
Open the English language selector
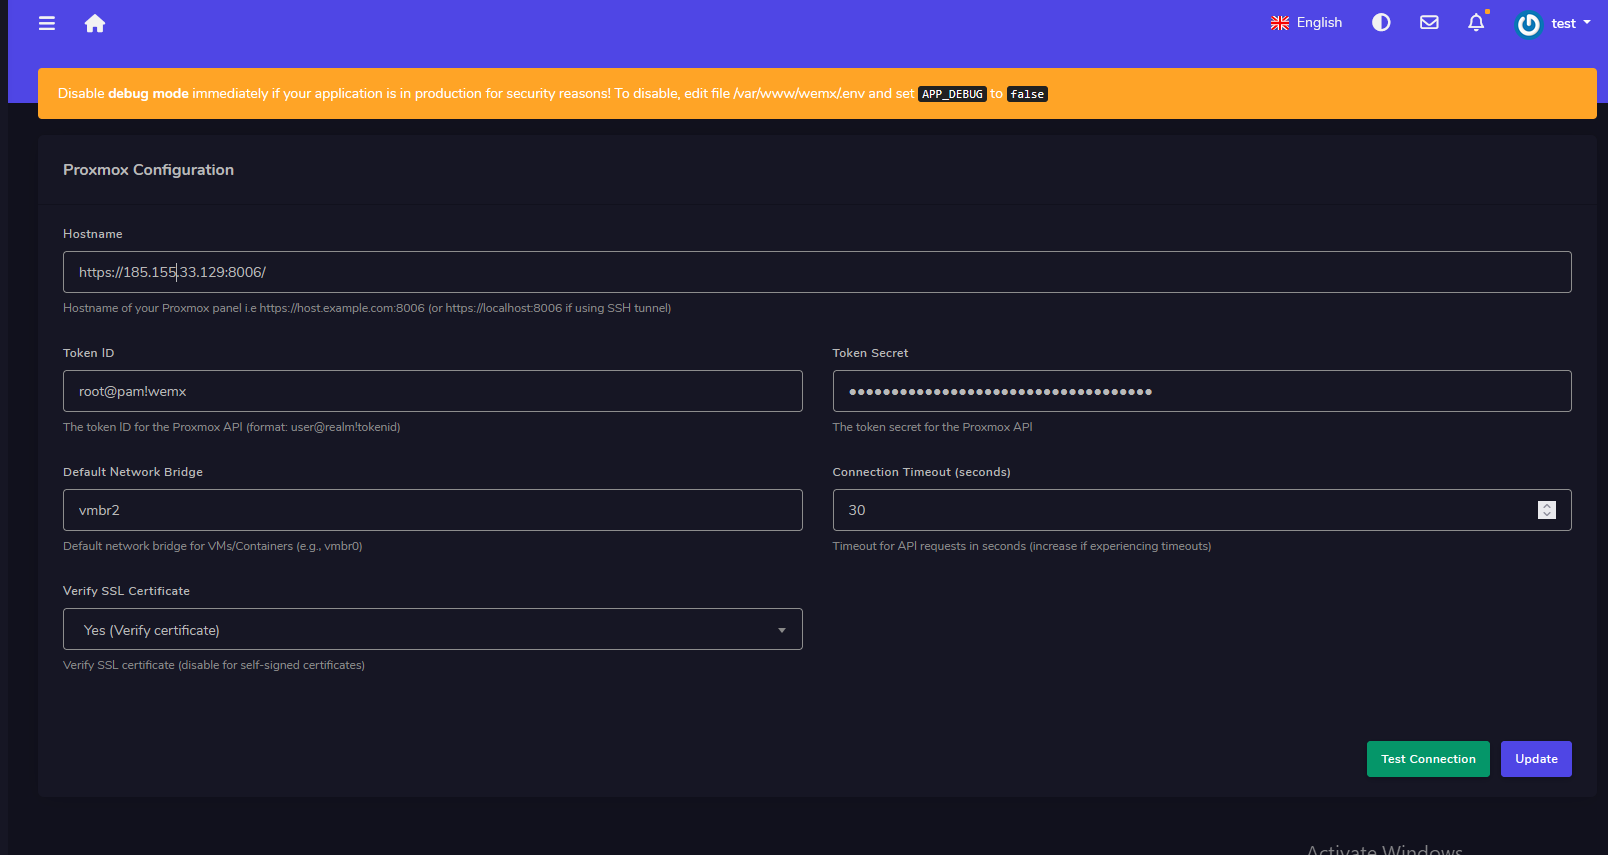(x=1307, y=23)
